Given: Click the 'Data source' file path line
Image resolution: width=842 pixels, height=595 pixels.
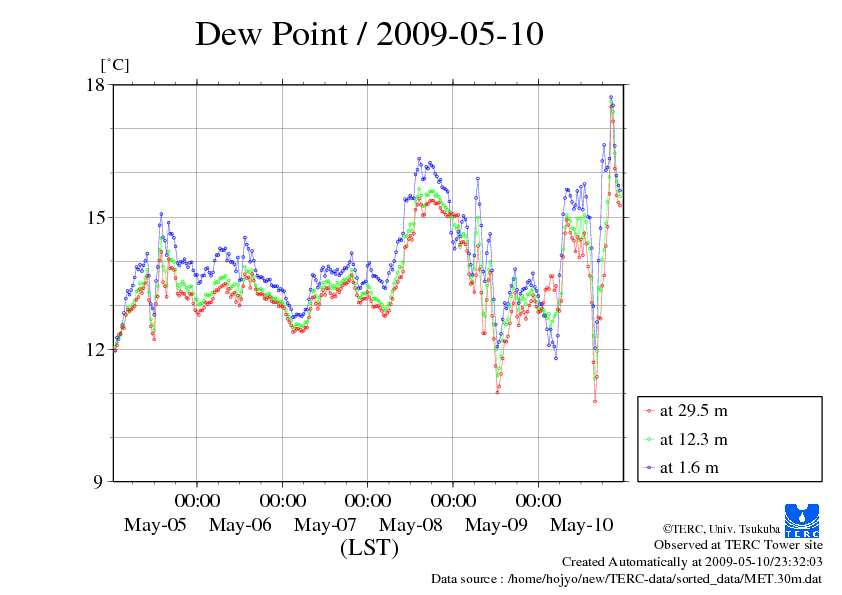Looking at the screenshot, I should pos(627,579).
